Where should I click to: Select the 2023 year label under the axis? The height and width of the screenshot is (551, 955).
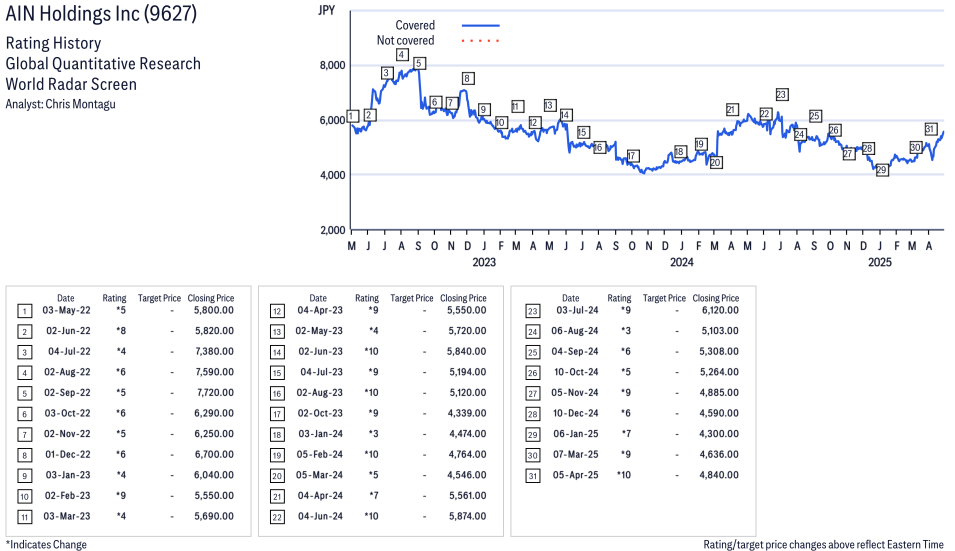484,262
